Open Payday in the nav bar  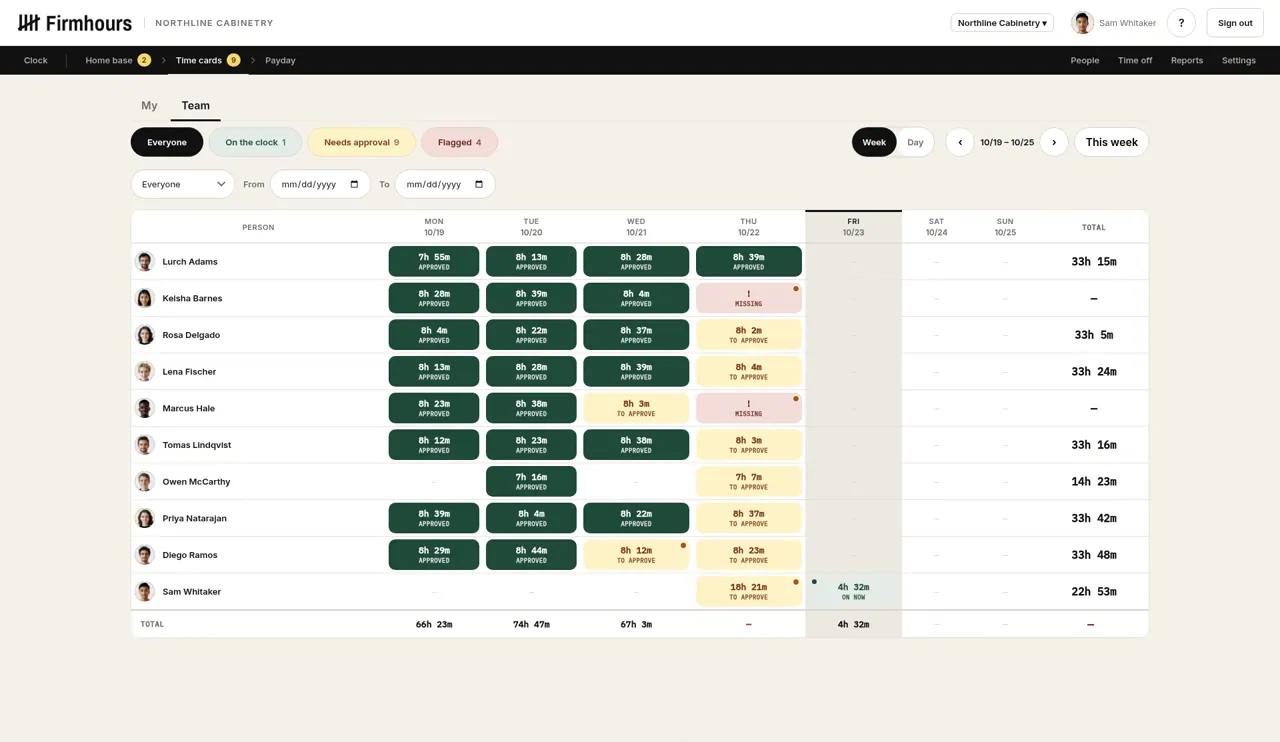[280, 60]
